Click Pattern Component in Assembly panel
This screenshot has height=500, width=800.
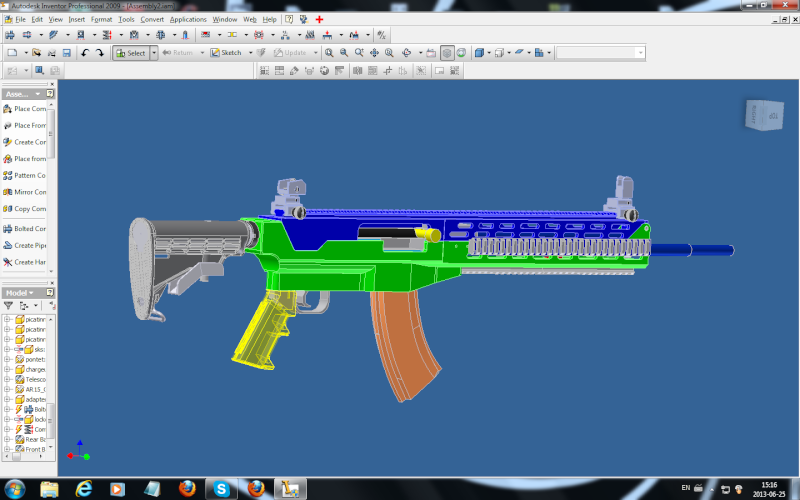tap(24, 176)
